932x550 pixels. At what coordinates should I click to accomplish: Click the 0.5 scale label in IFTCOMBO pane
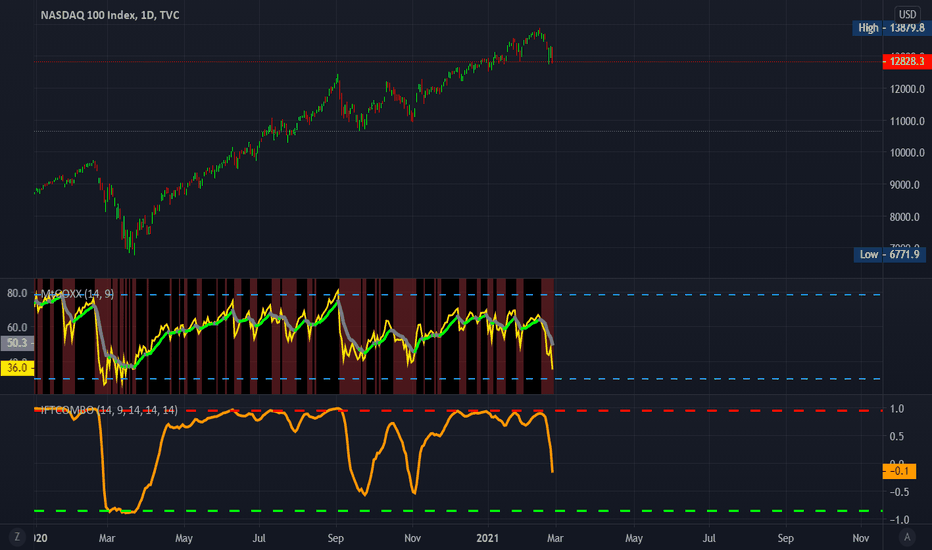pyautogui.click(x=897, y=436)
